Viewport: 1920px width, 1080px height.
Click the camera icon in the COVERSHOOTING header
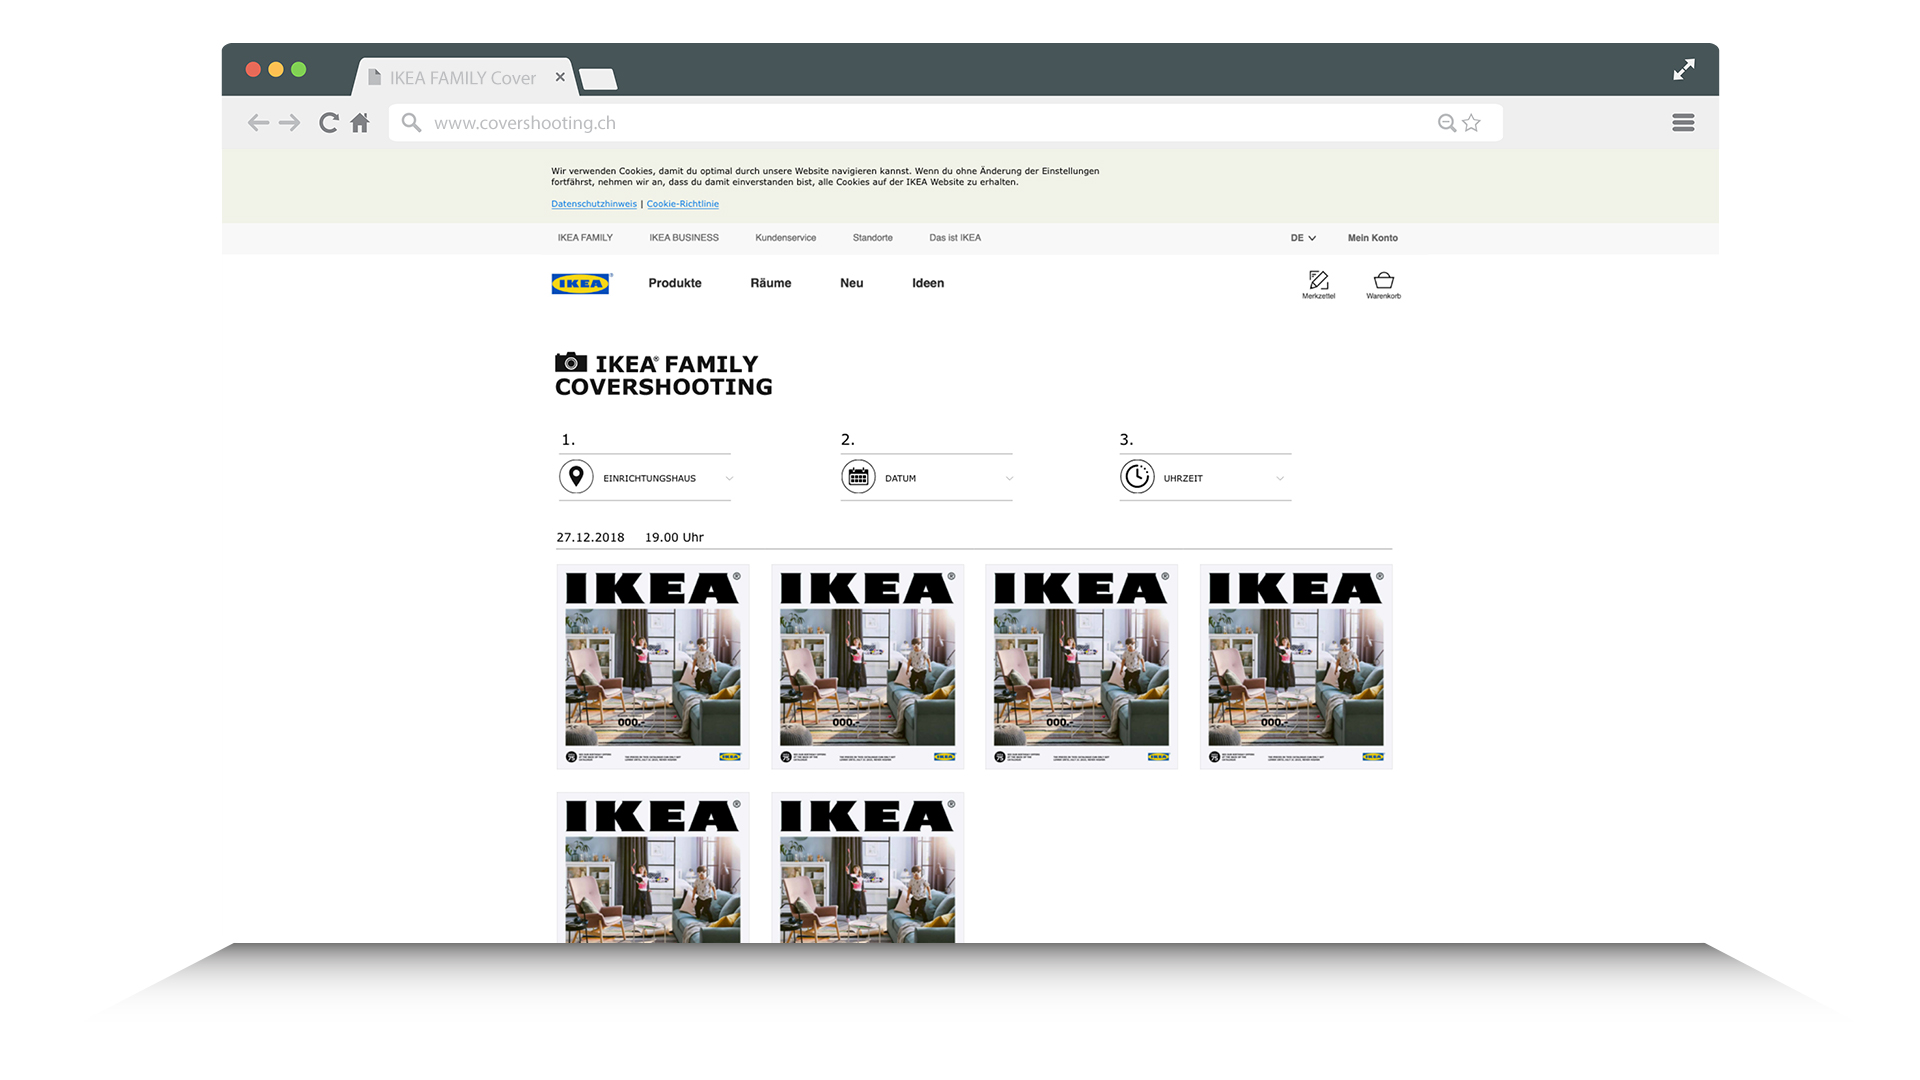[570, 363]
